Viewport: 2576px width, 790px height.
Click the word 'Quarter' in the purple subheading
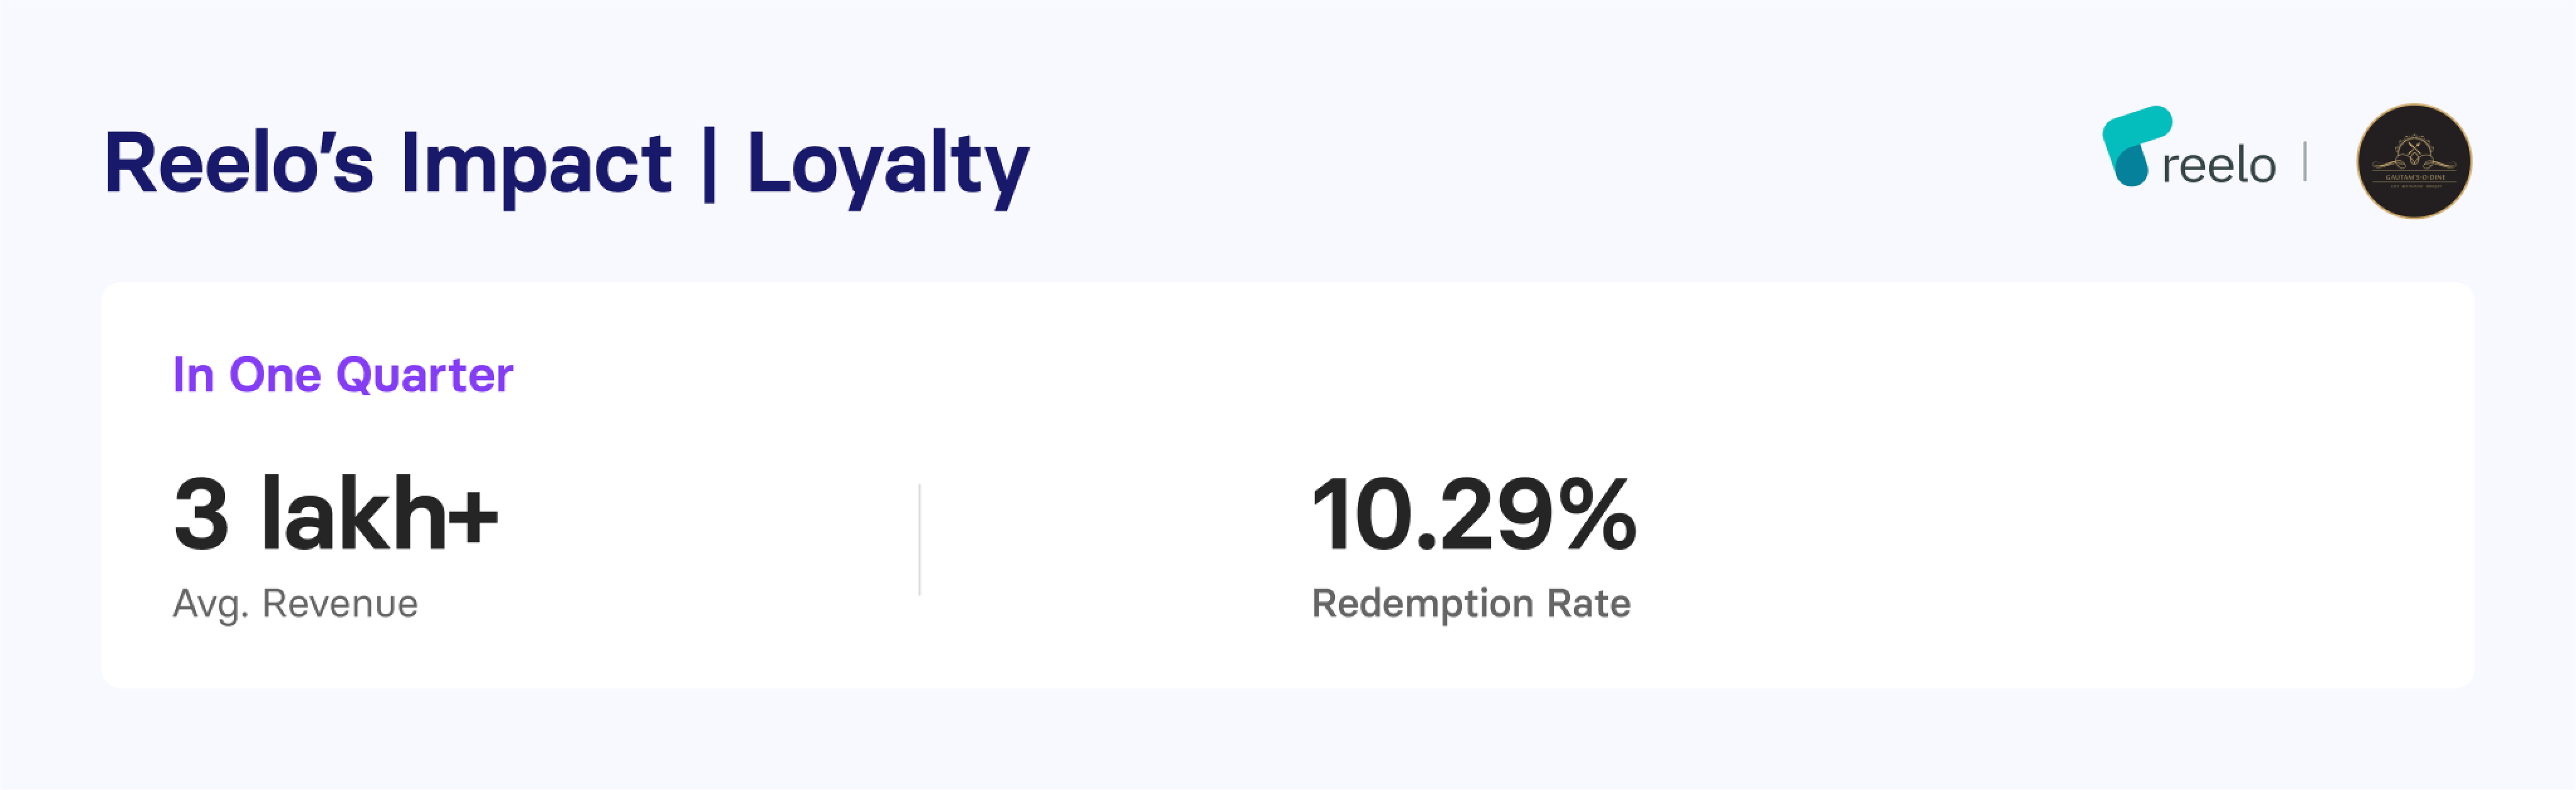pyautogui.click(x=424, y=376)
